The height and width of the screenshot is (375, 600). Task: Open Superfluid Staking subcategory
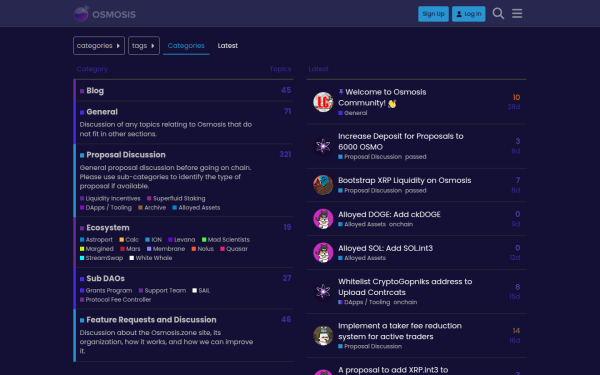tap(176, 199)
